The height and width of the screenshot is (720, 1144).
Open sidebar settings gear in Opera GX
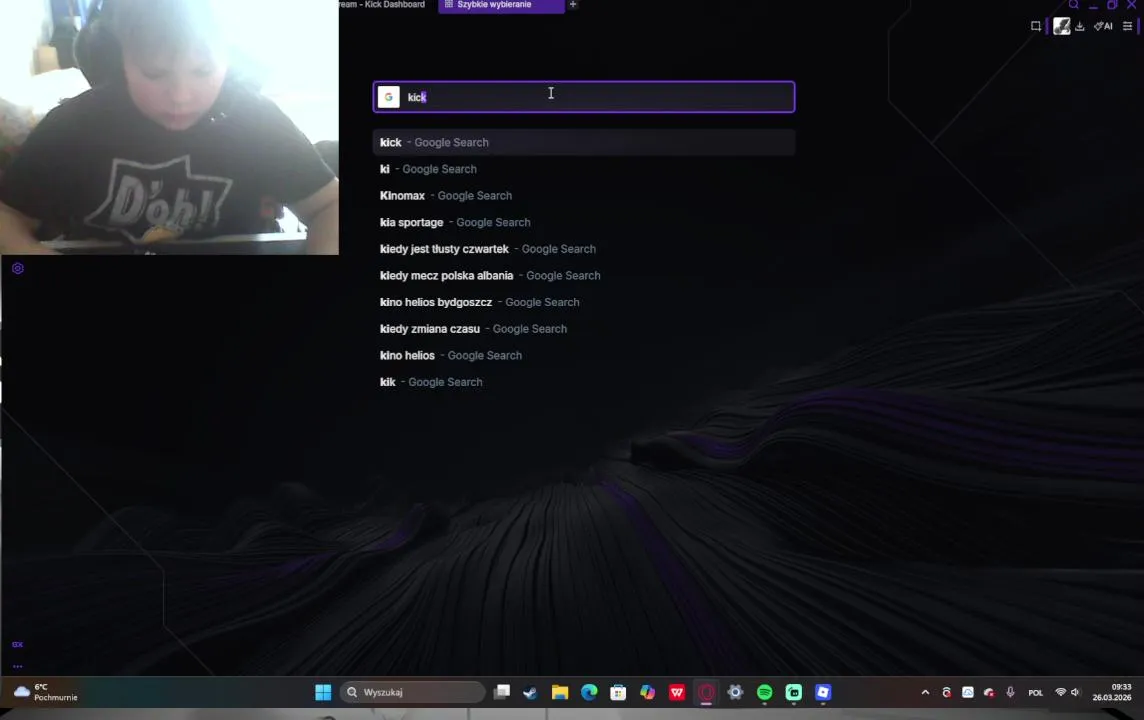point(18,268)
